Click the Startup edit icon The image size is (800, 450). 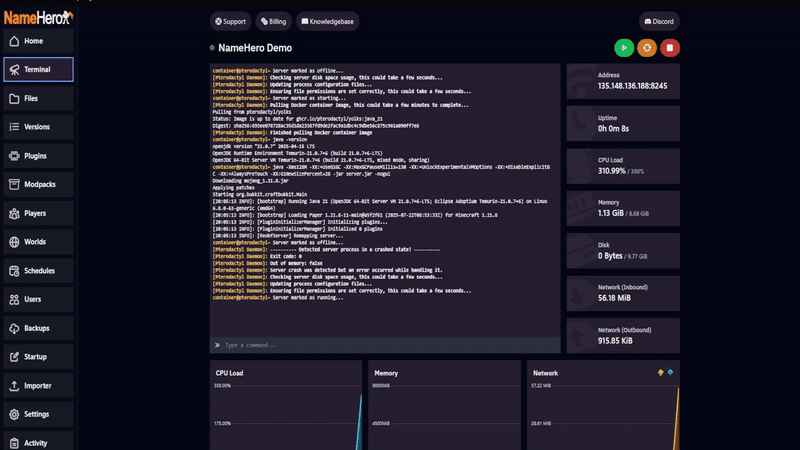coord(14,357)
